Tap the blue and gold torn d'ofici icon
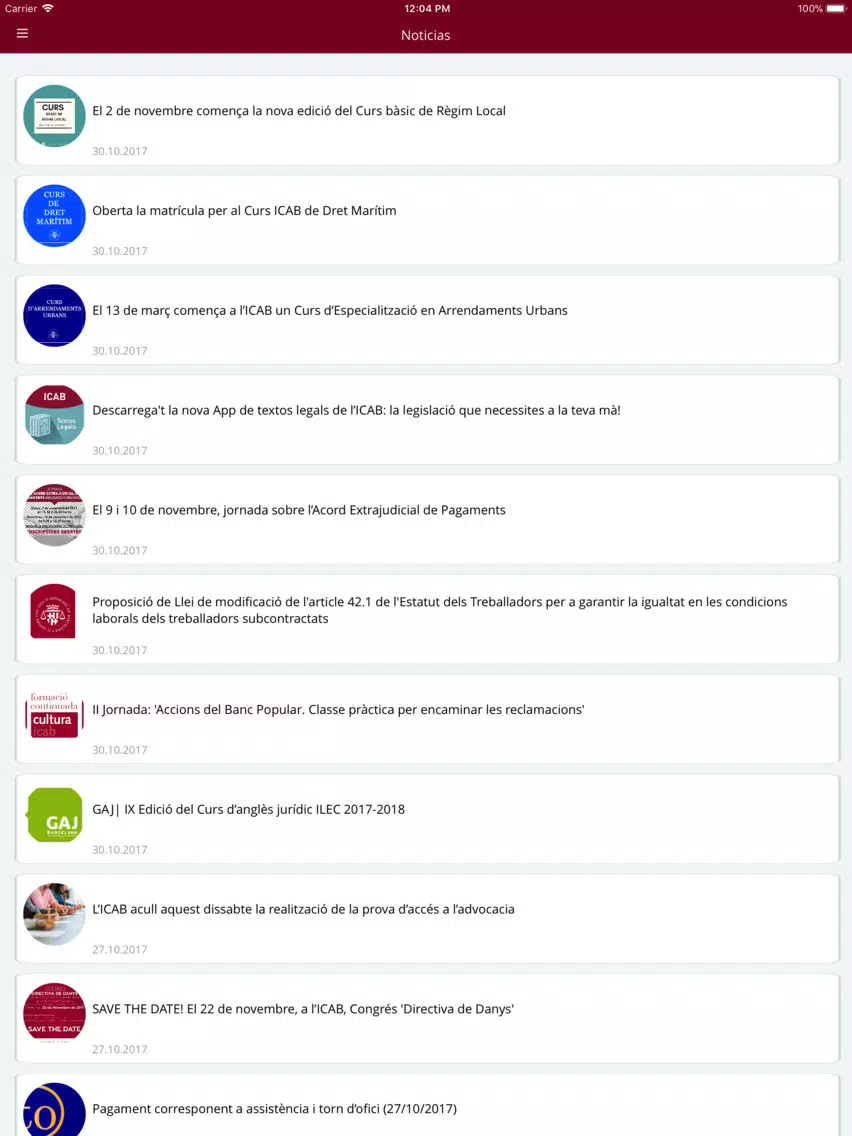This screenshot has height=1136, width=852. [x=54, y=1109]
